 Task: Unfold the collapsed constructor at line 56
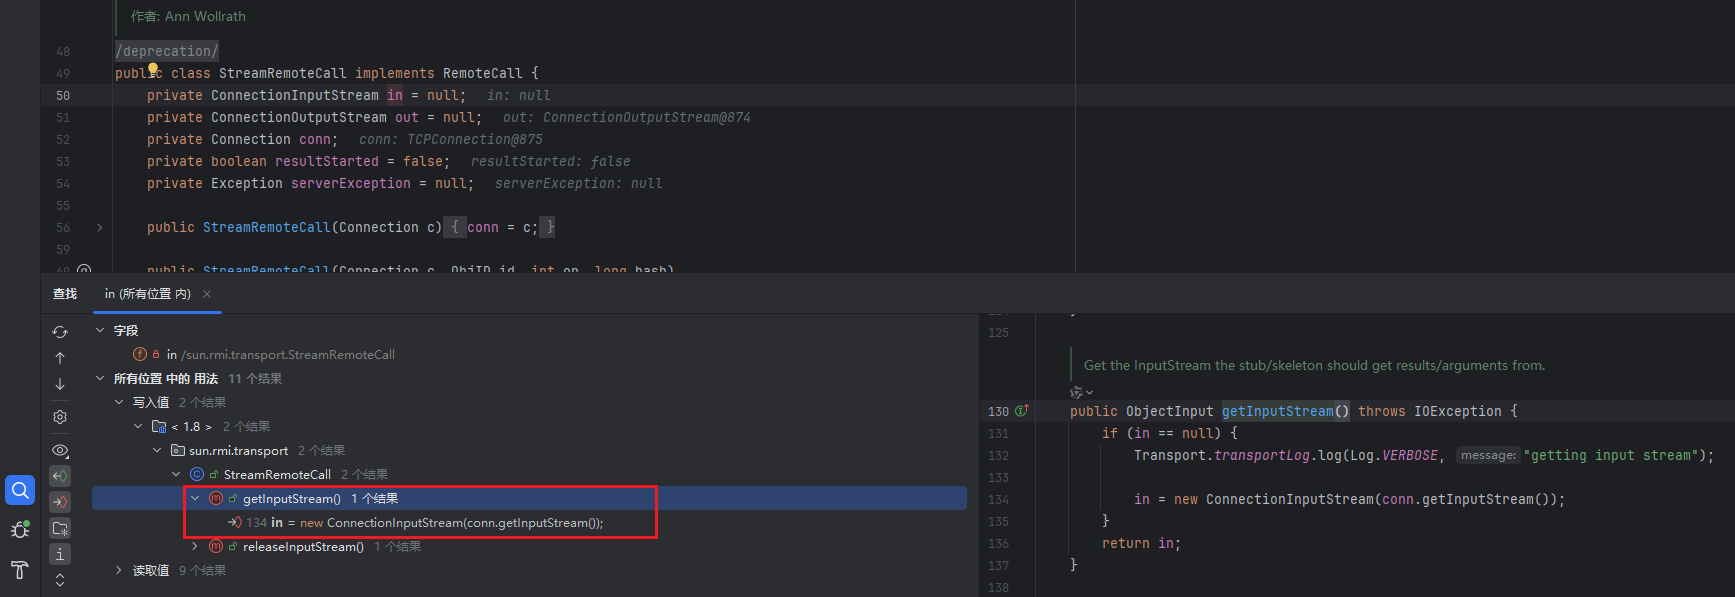coord(99,228)
